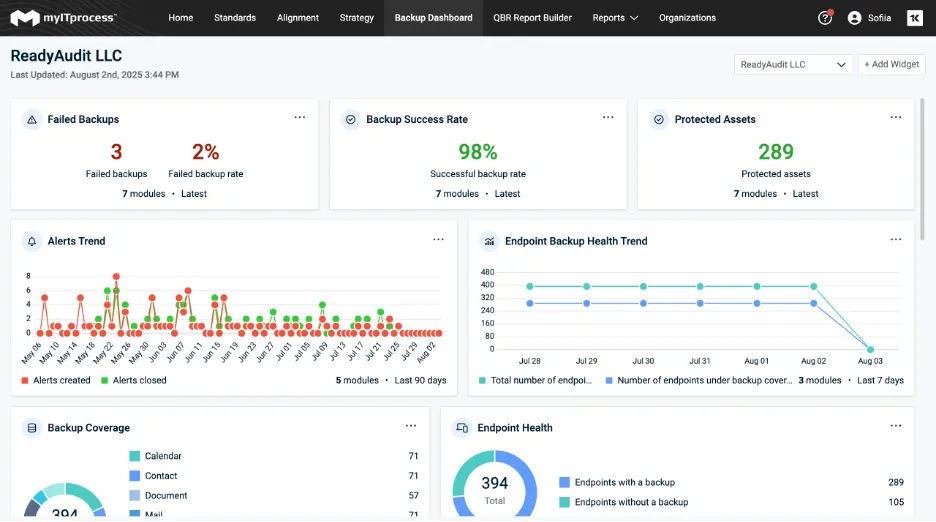Expand the Reports menu
This screenshot has height=522, width=936.
tap(615, 18)
